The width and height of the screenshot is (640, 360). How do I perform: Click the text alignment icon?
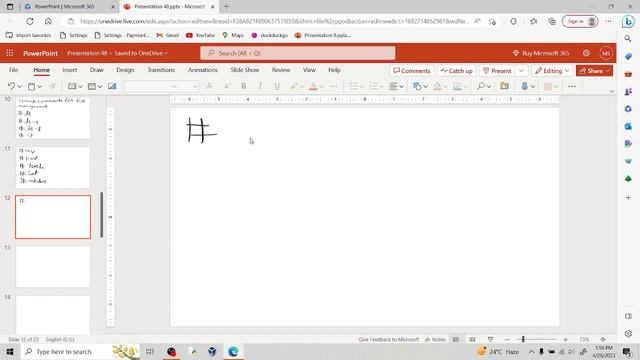pyautogui.click(x=393, y=86)
